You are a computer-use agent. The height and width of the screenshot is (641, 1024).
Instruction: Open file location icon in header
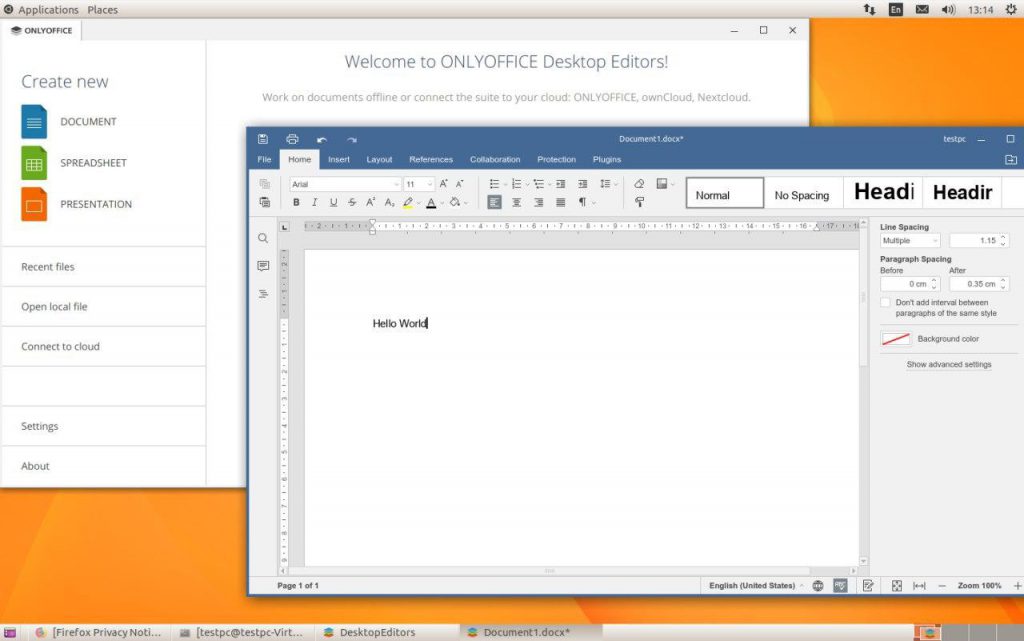click(1010, 159)
